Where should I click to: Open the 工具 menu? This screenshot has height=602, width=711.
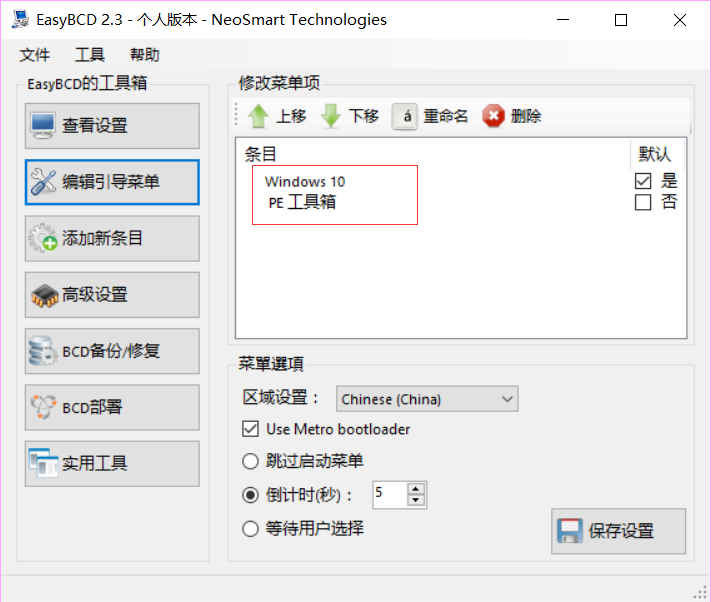click(x=90, y=55)
